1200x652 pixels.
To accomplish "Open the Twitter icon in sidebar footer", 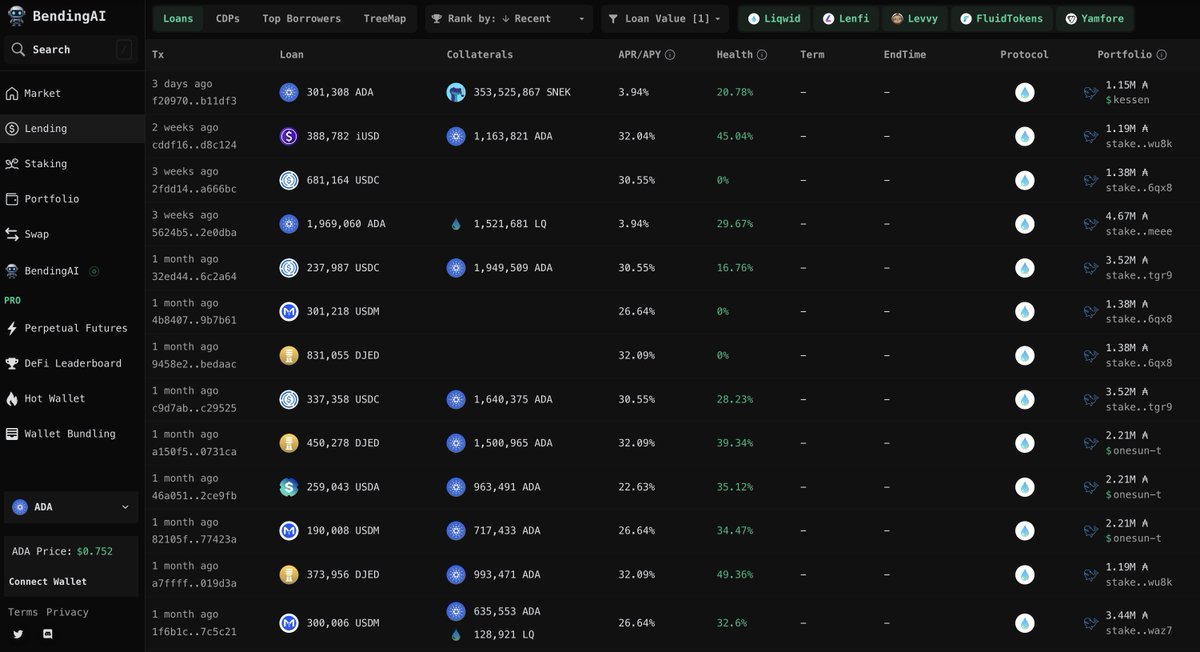I will click(x=18, y=634).
